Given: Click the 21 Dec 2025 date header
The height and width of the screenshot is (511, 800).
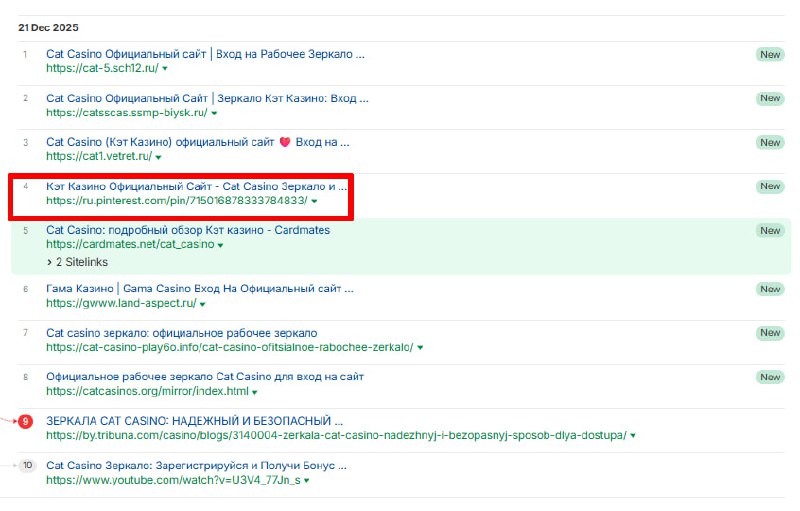Looking at the screenshot, I should click(48, 27).
